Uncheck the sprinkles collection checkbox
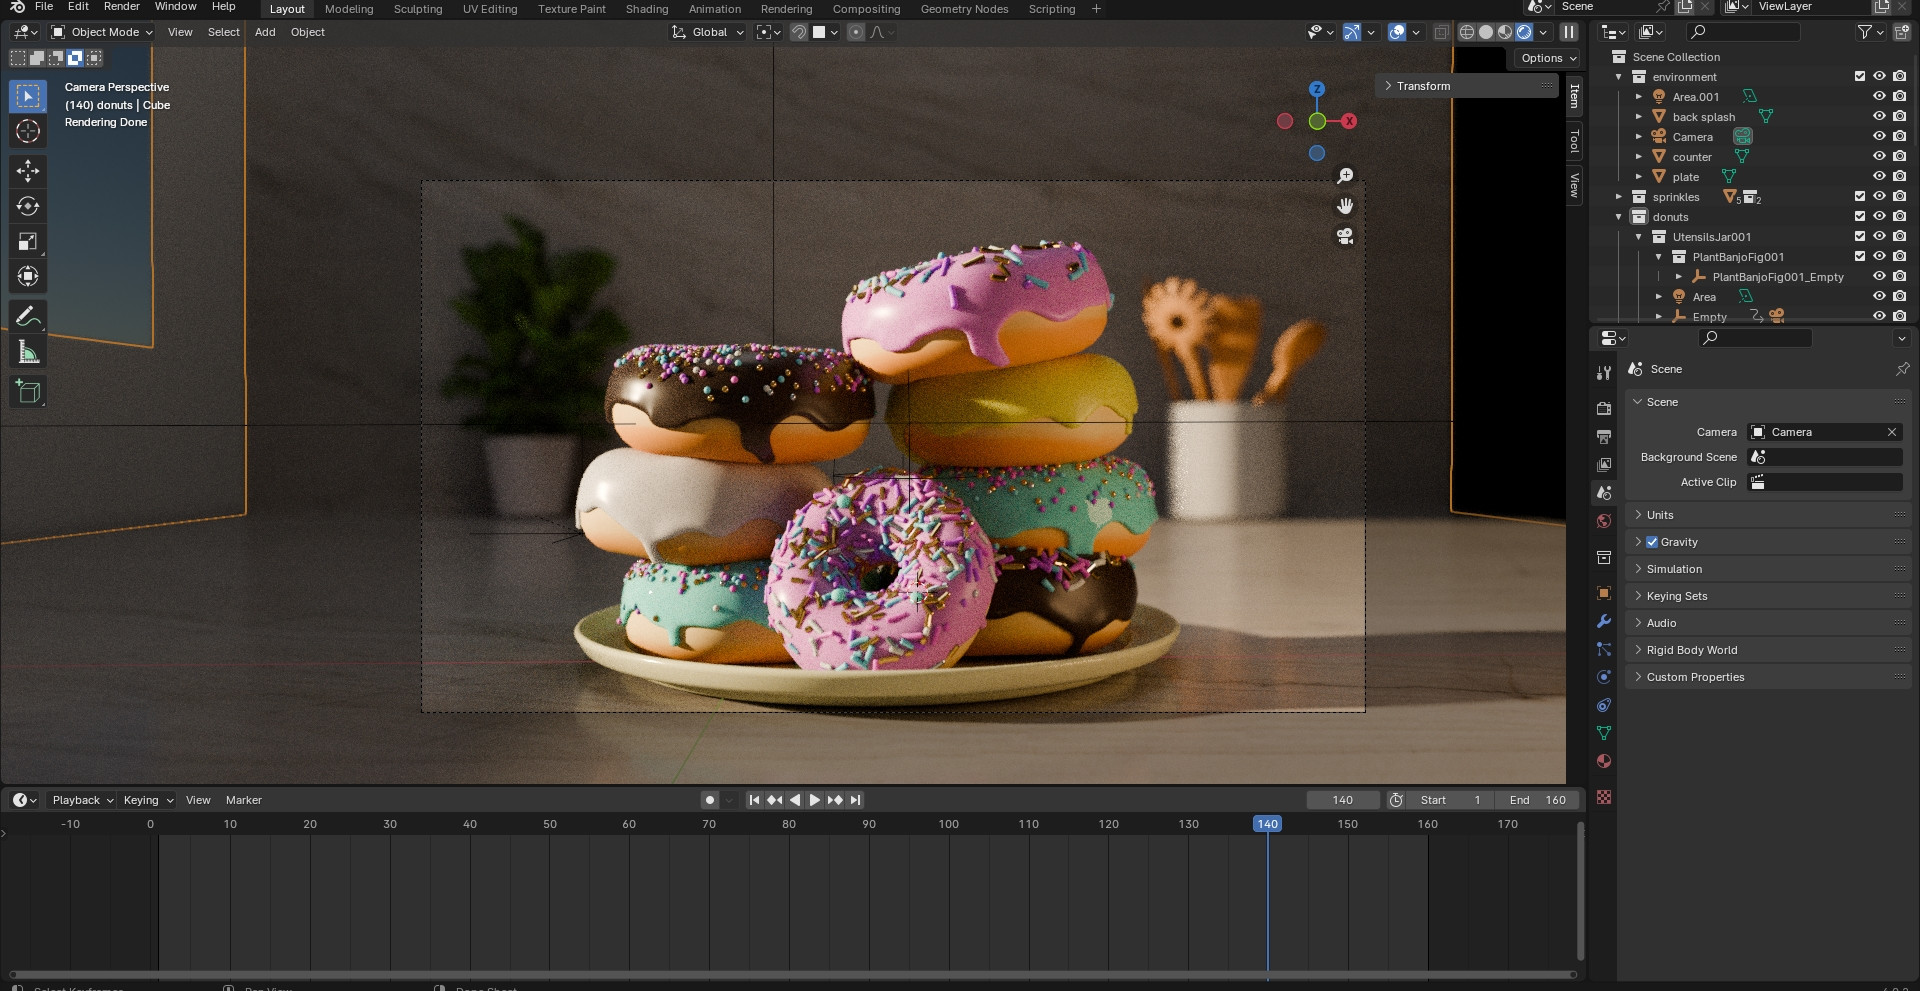Viewport: 1920px width, 991px height. point(1860,196)
